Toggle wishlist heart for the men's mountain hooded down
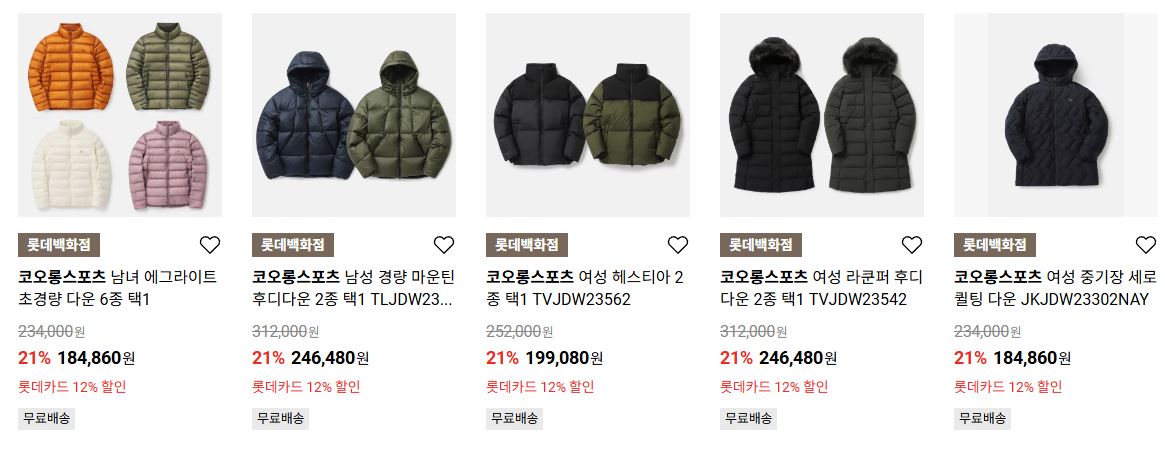Image resolution: width=1165 pixels, height=451 pixels. 444,244
